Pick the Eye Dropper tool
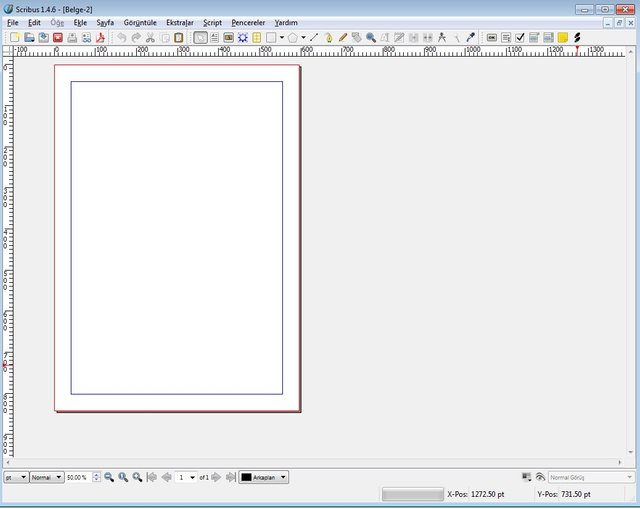 coord(470,38)
